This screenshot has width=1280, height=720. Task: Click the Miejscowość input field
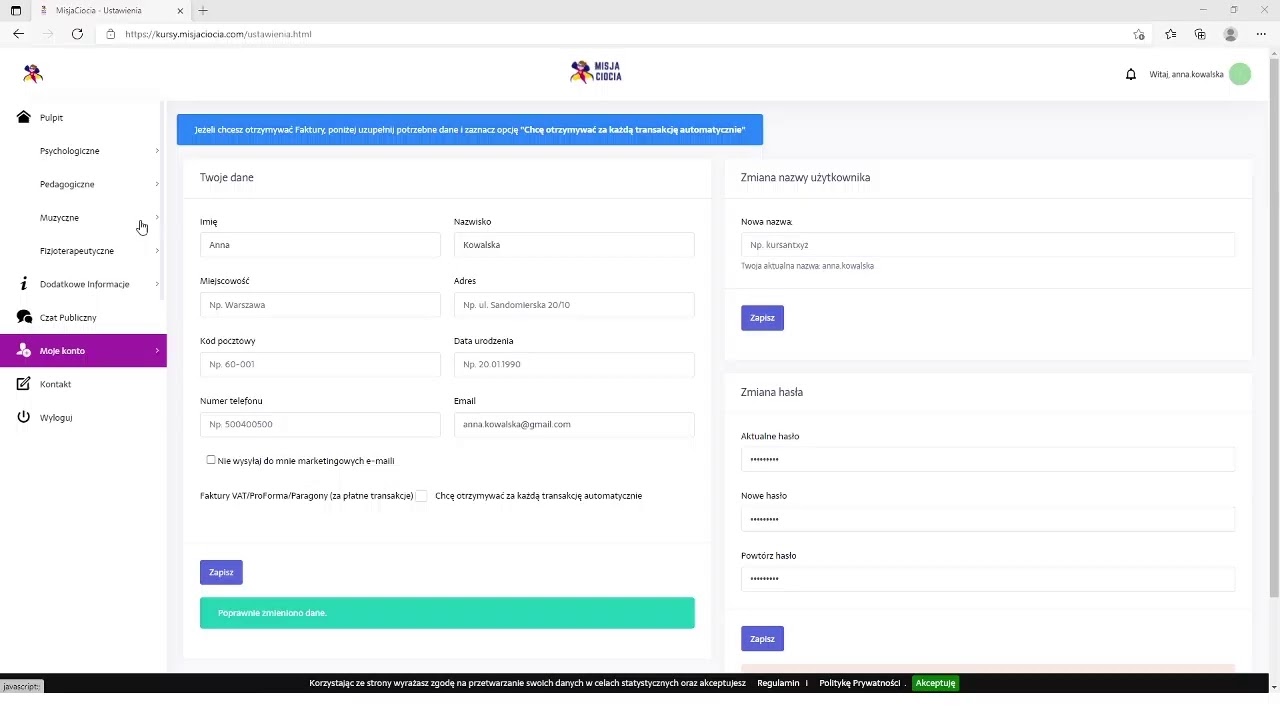320,305
